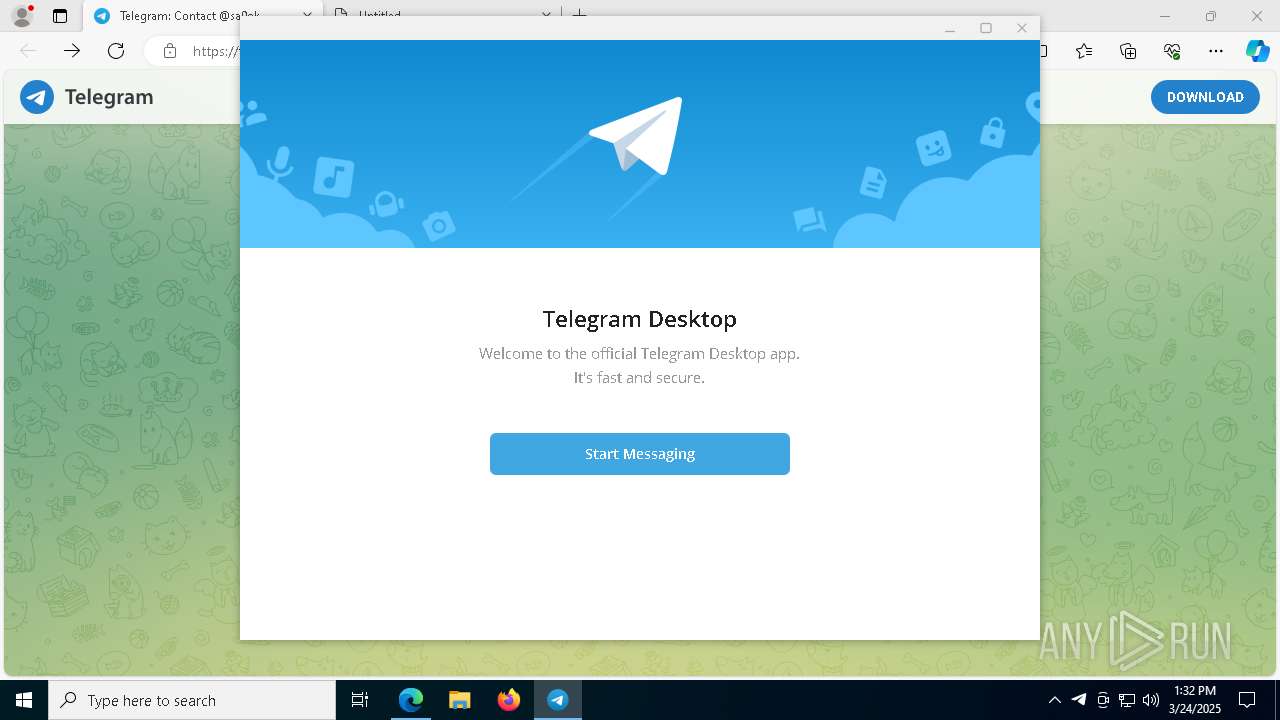Open Edge Settings and more menu

(1216, 51)
